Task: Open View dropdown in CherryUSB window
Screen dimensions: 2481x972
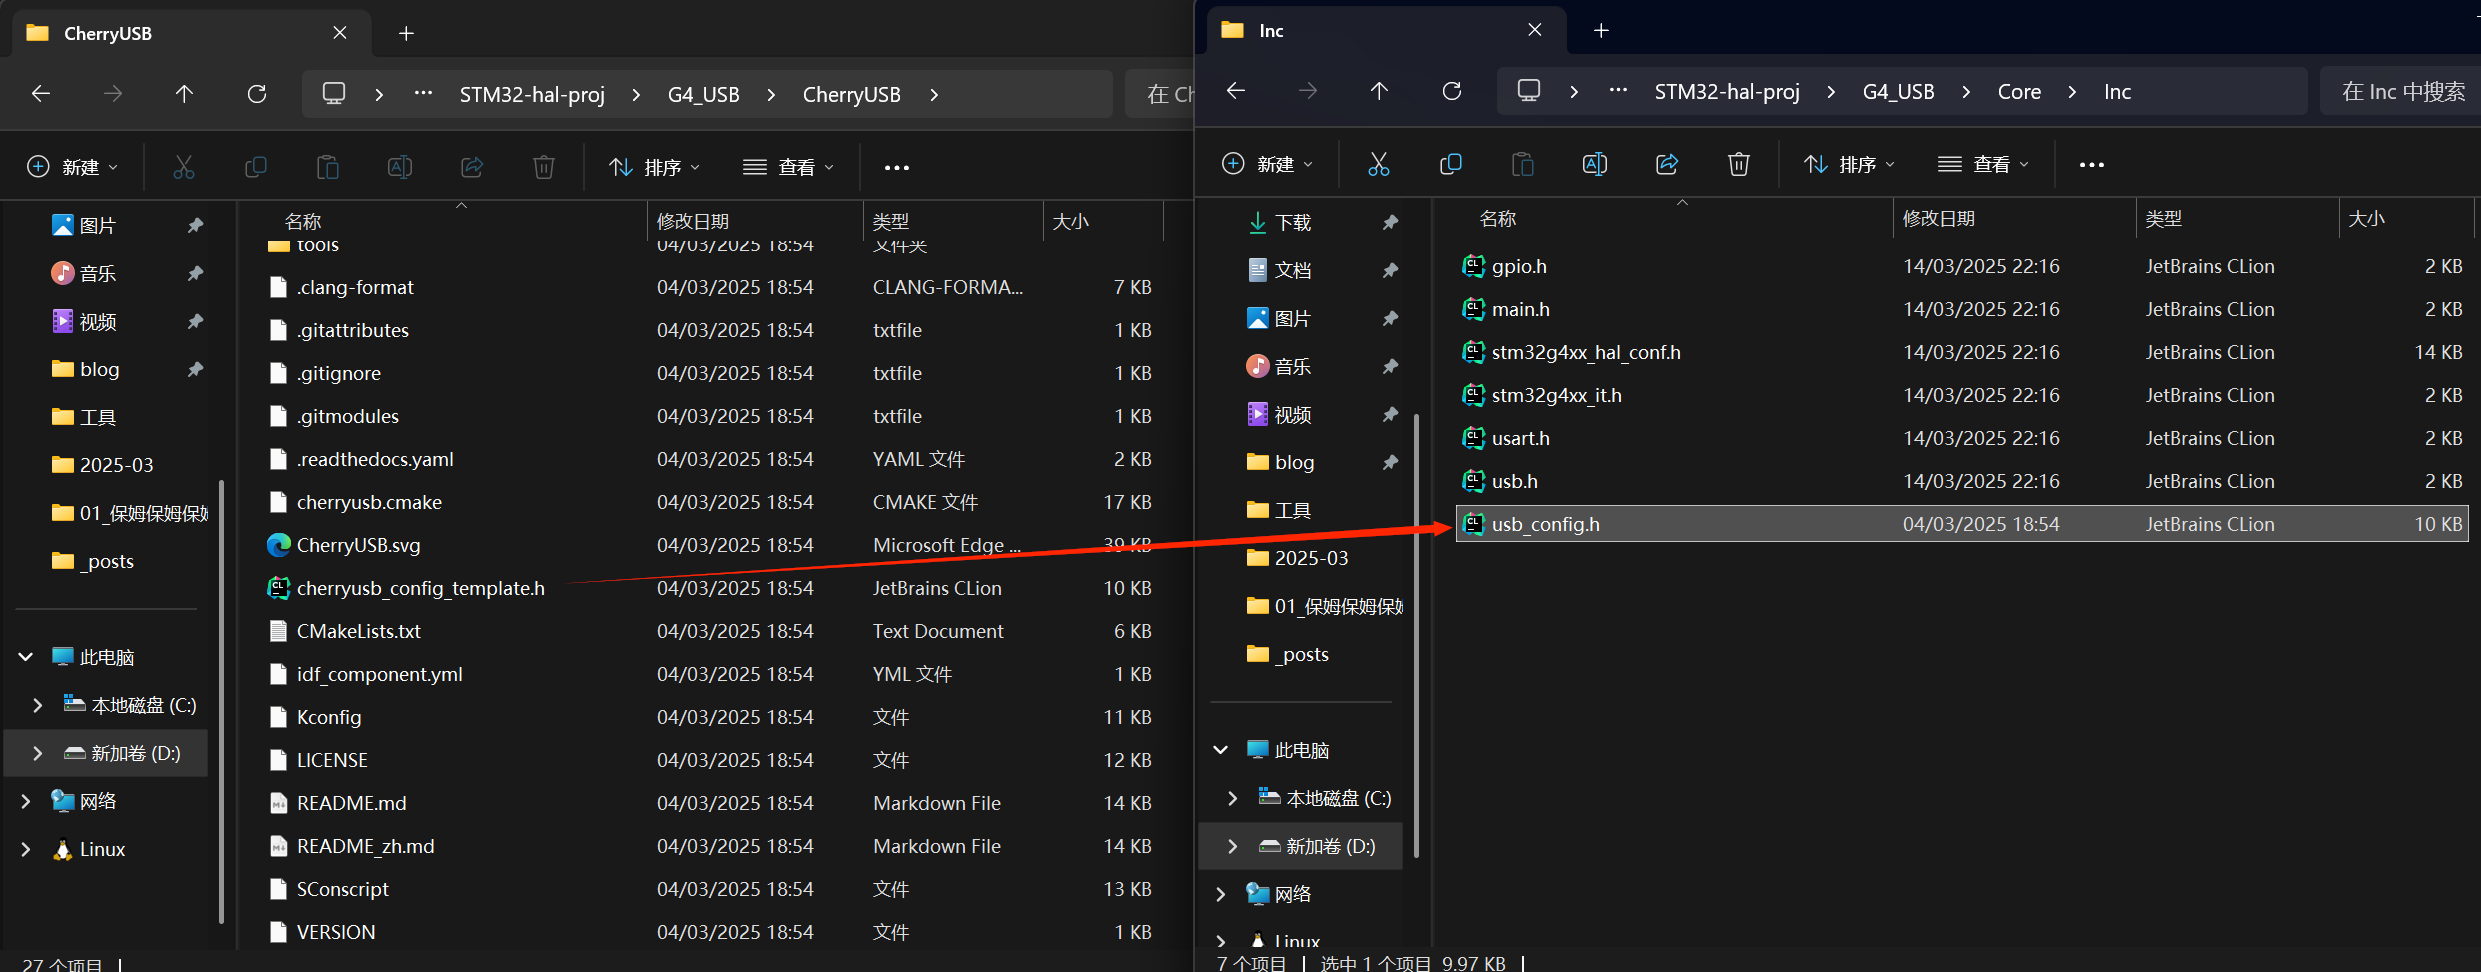Action: 788,167
